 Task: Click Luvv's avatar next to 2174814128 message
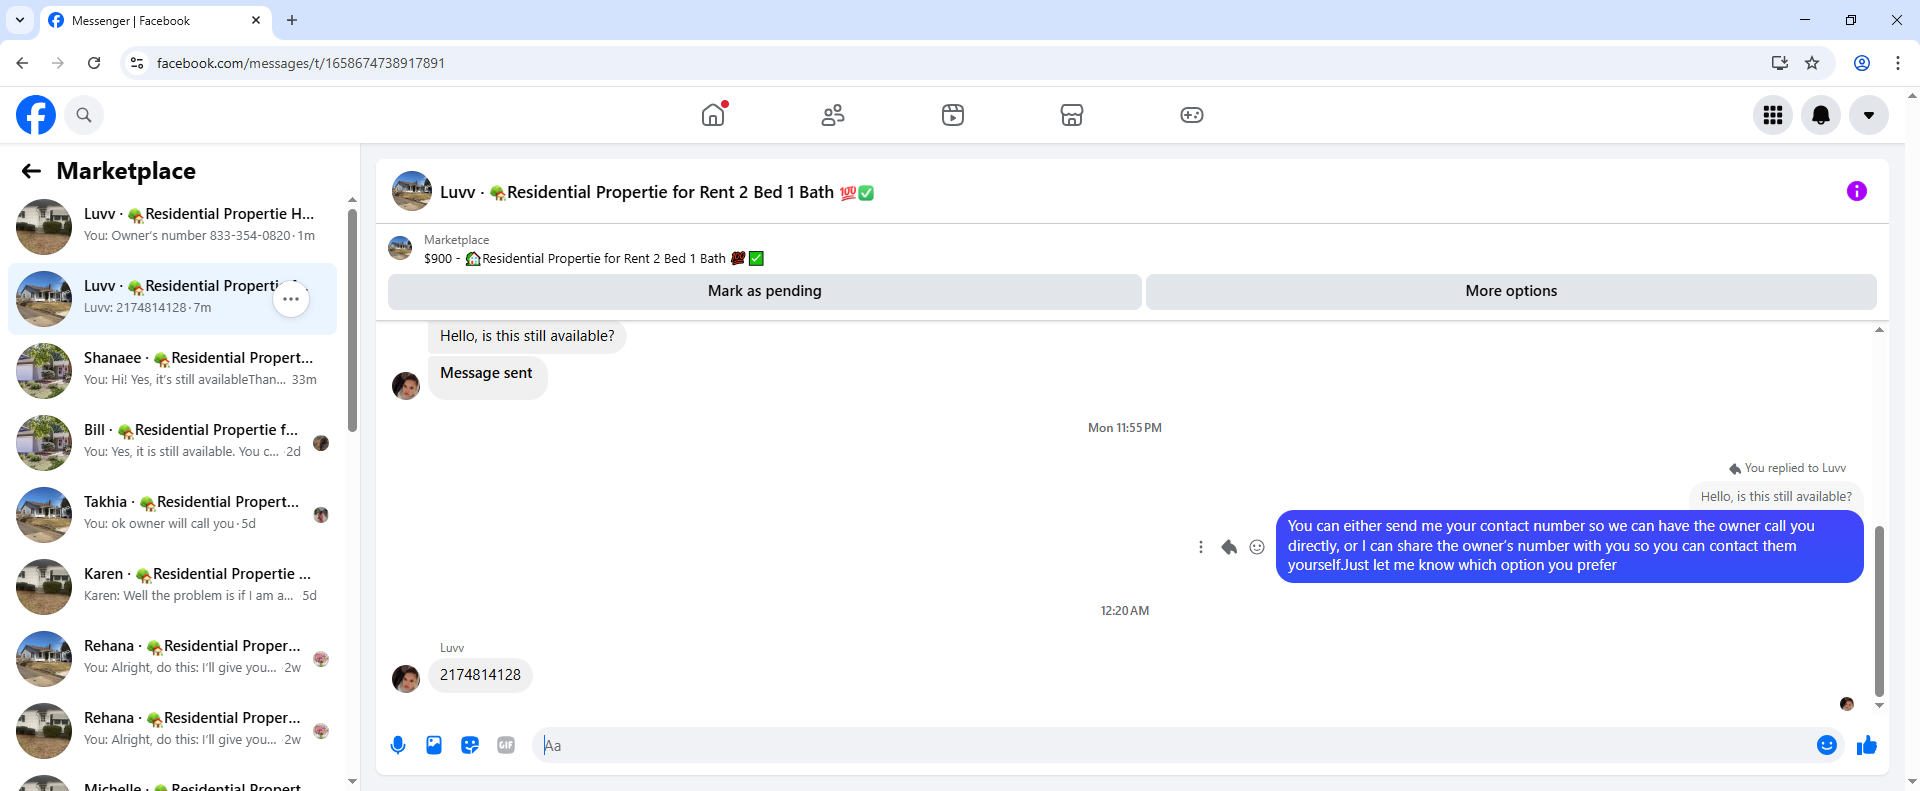406,679
